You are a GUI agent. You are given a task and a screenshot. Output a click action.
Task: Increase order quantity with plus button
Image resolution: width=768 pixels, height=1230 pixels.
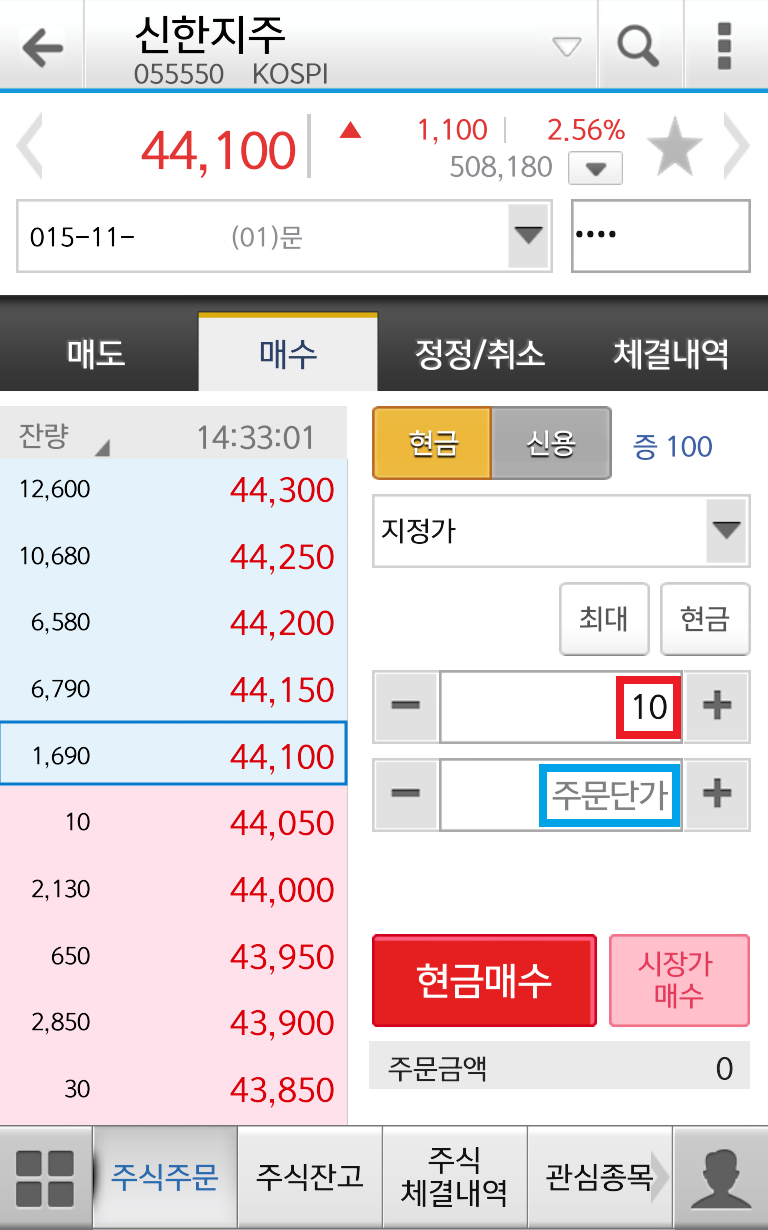(717, 706)
